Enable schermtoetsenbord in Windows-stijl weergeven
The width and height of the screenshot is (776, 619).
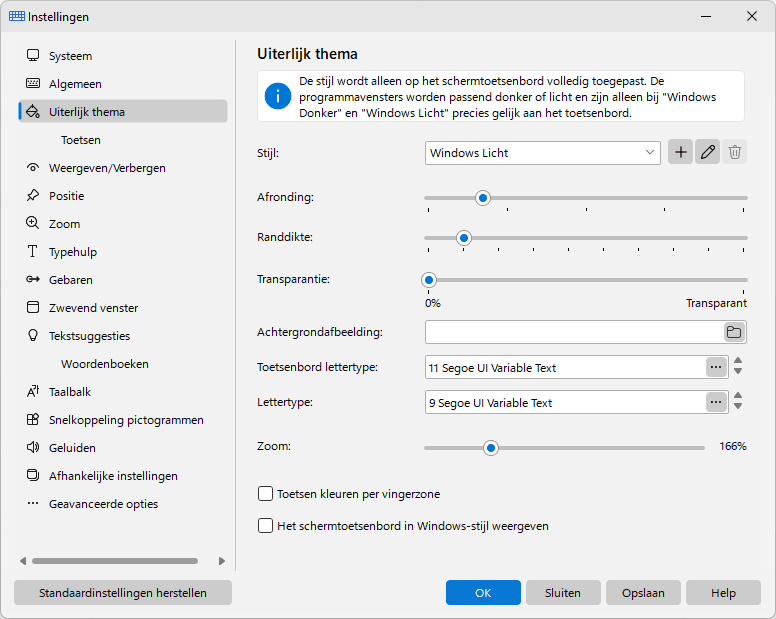[x=265, y=525]
